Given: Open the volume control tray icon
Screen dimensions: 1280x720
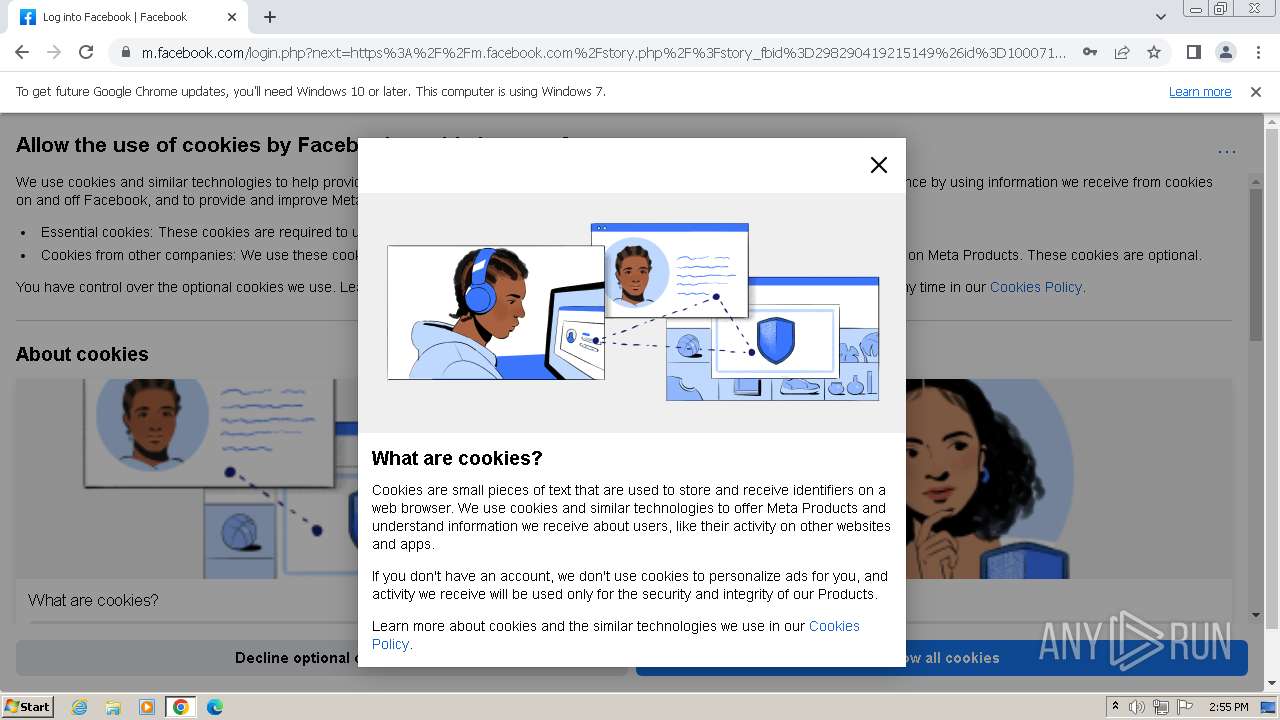Looking at the screenshot, I should click(x=1137, y=707).
